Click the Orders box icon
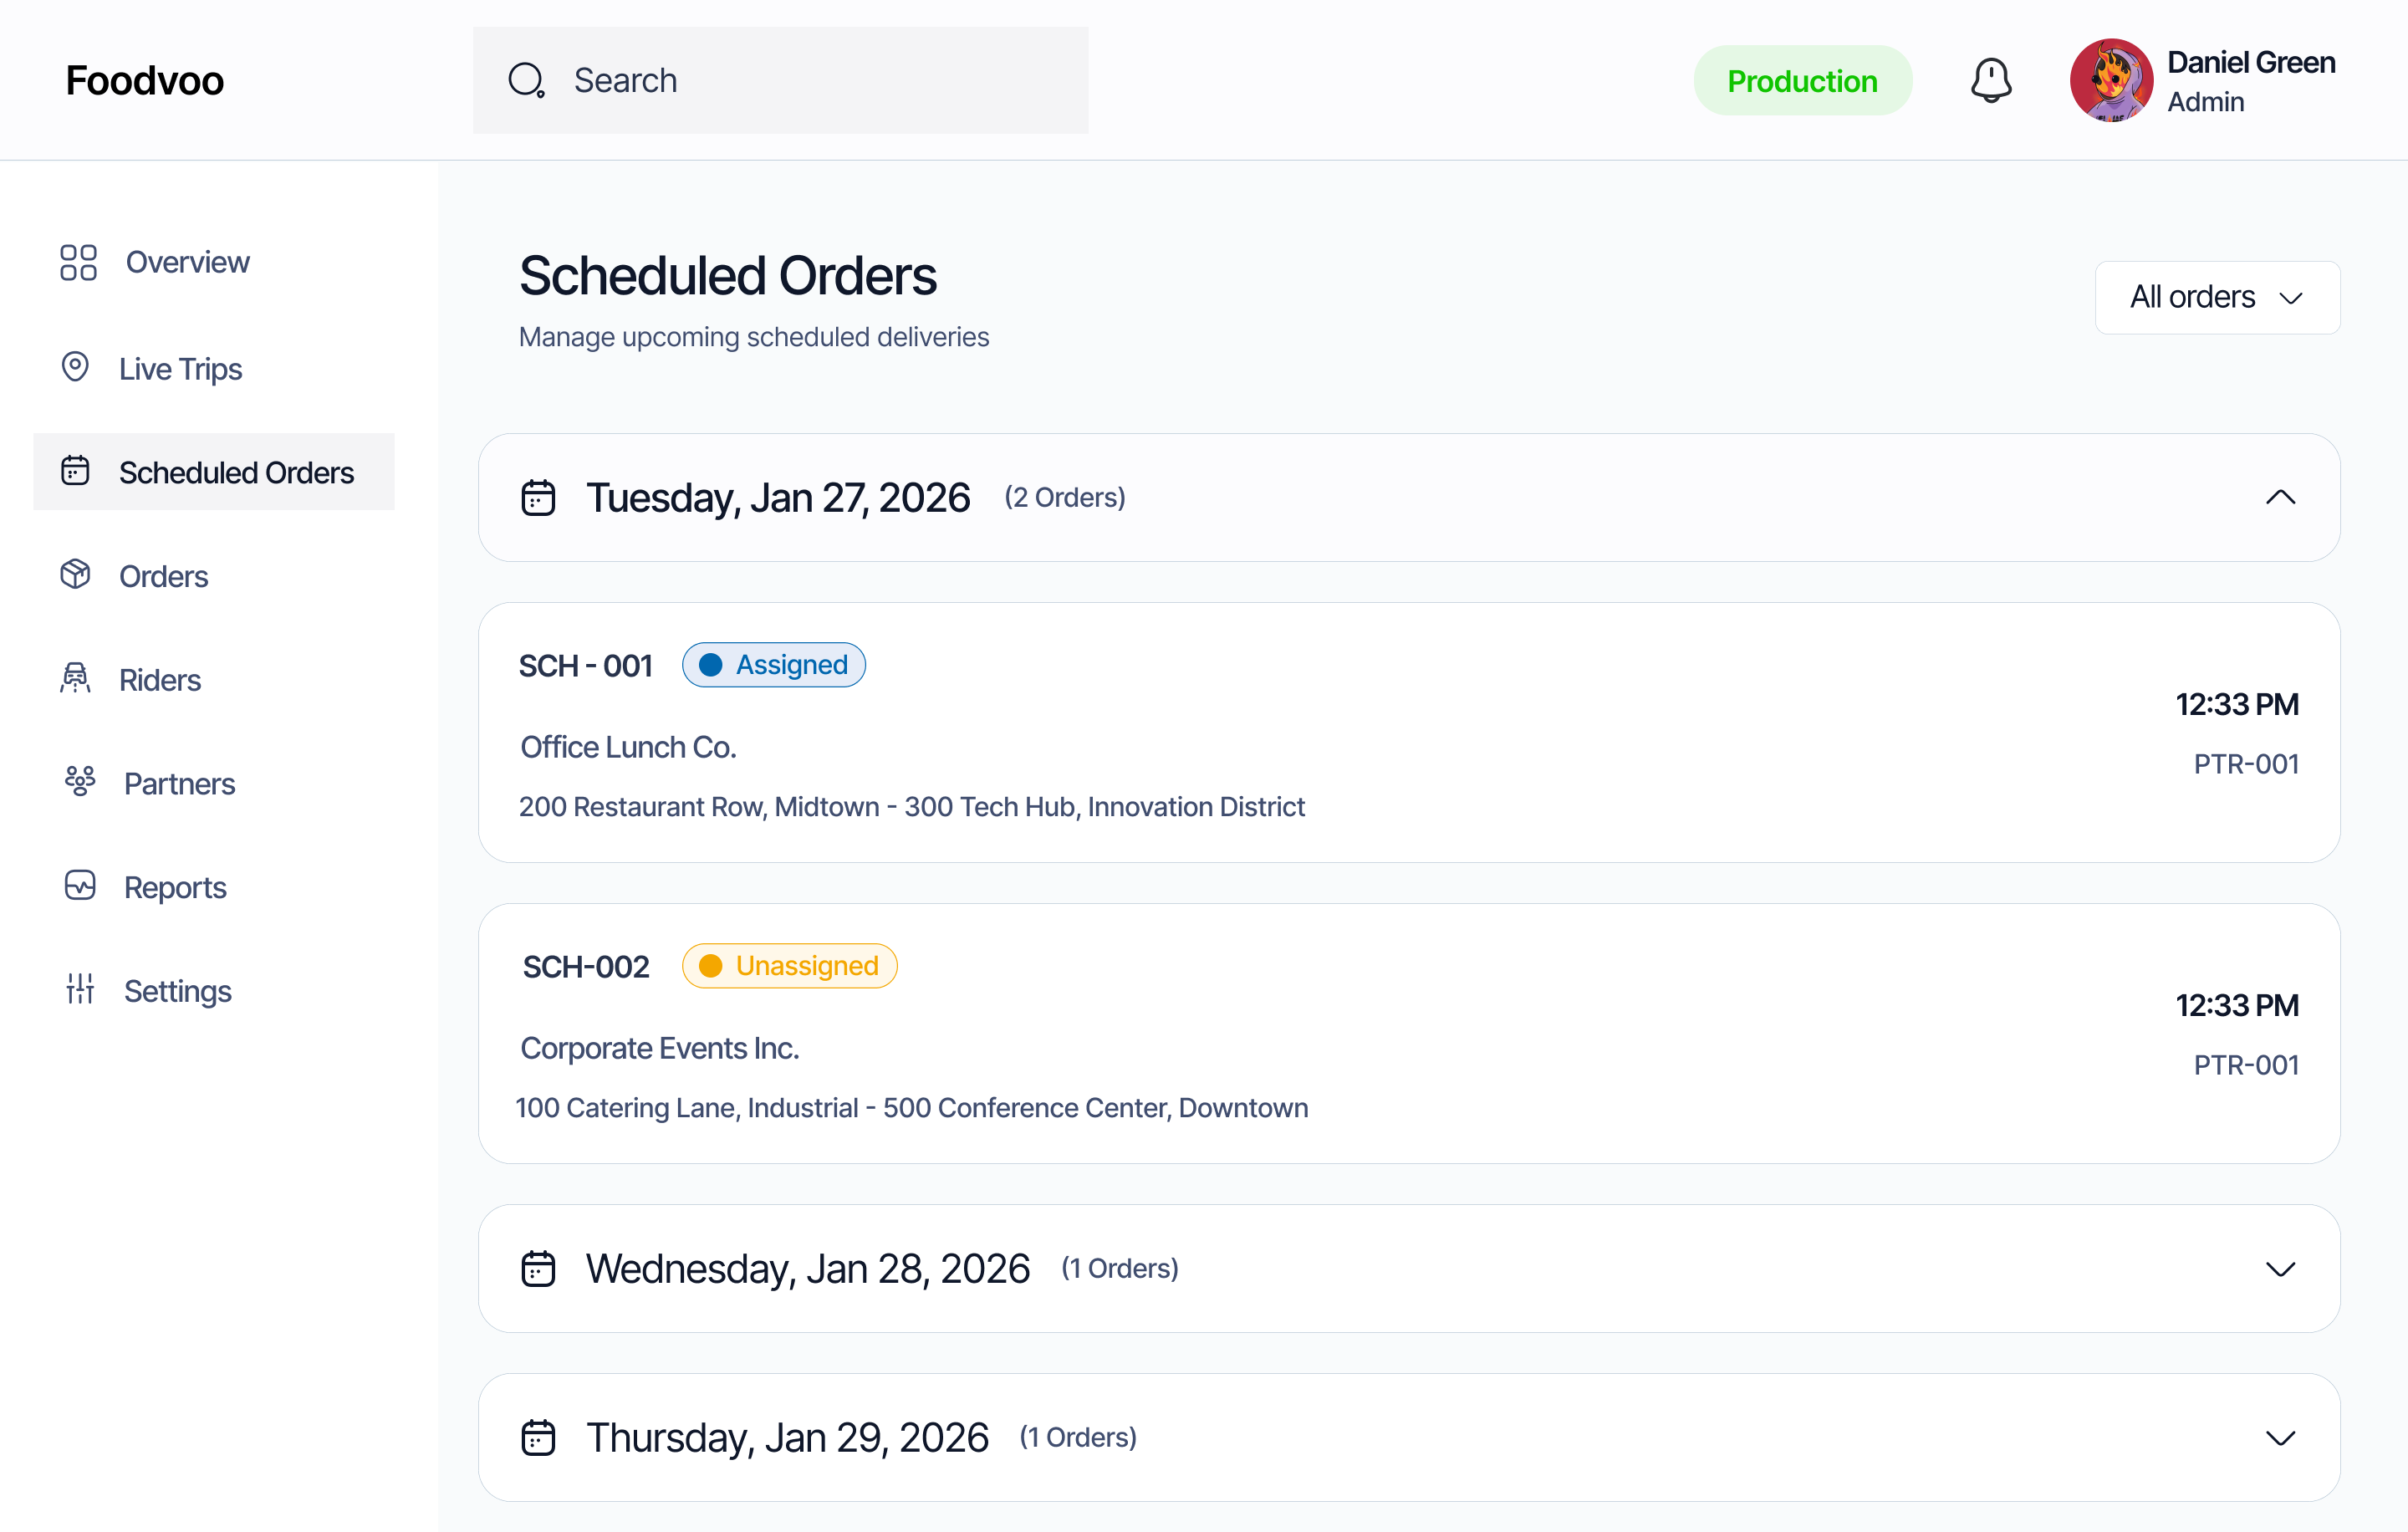Viewport: 2408px width, 1532px height. point(75,574)
